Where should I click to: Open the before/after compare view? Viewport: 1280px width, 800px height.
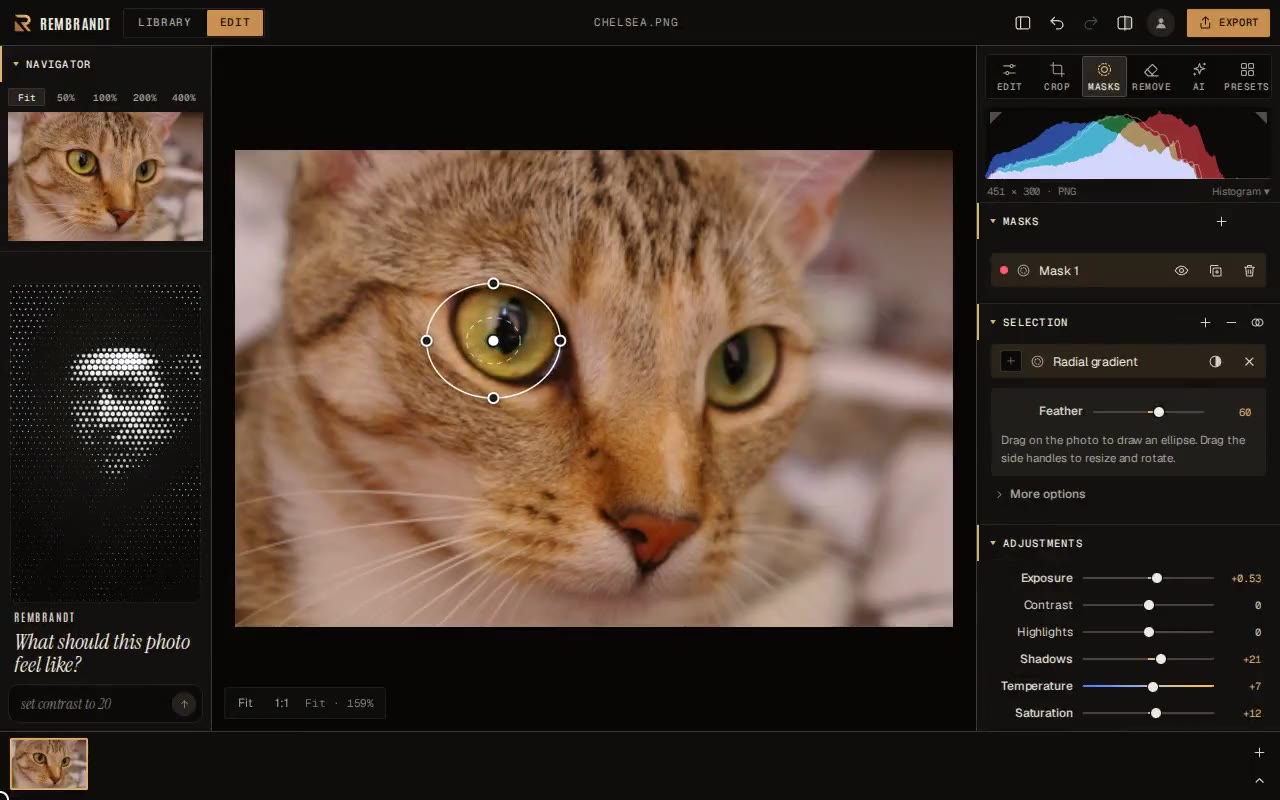tap(1125, 22)
